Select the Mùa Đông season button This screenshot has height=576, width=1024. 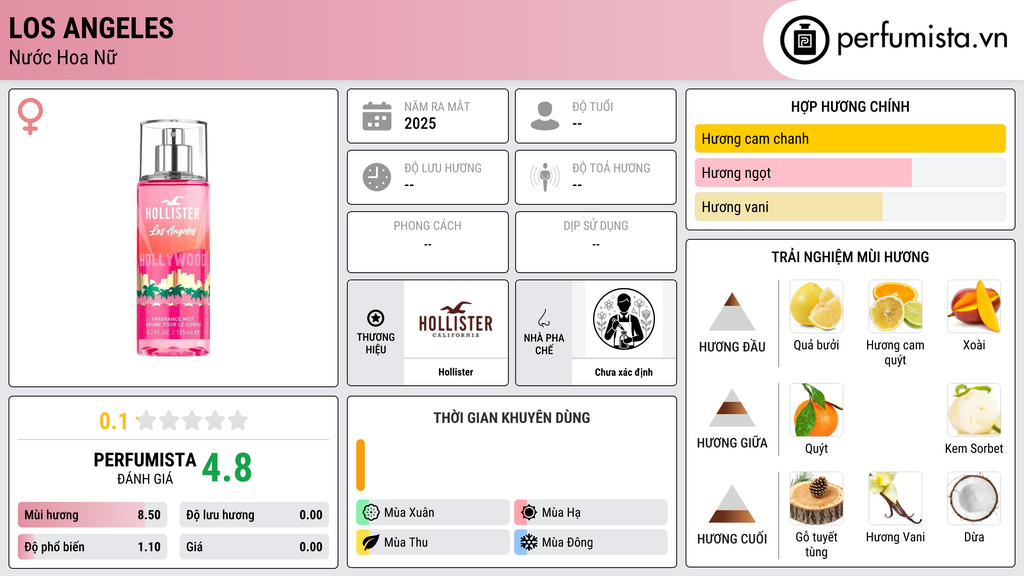[591, 542]
